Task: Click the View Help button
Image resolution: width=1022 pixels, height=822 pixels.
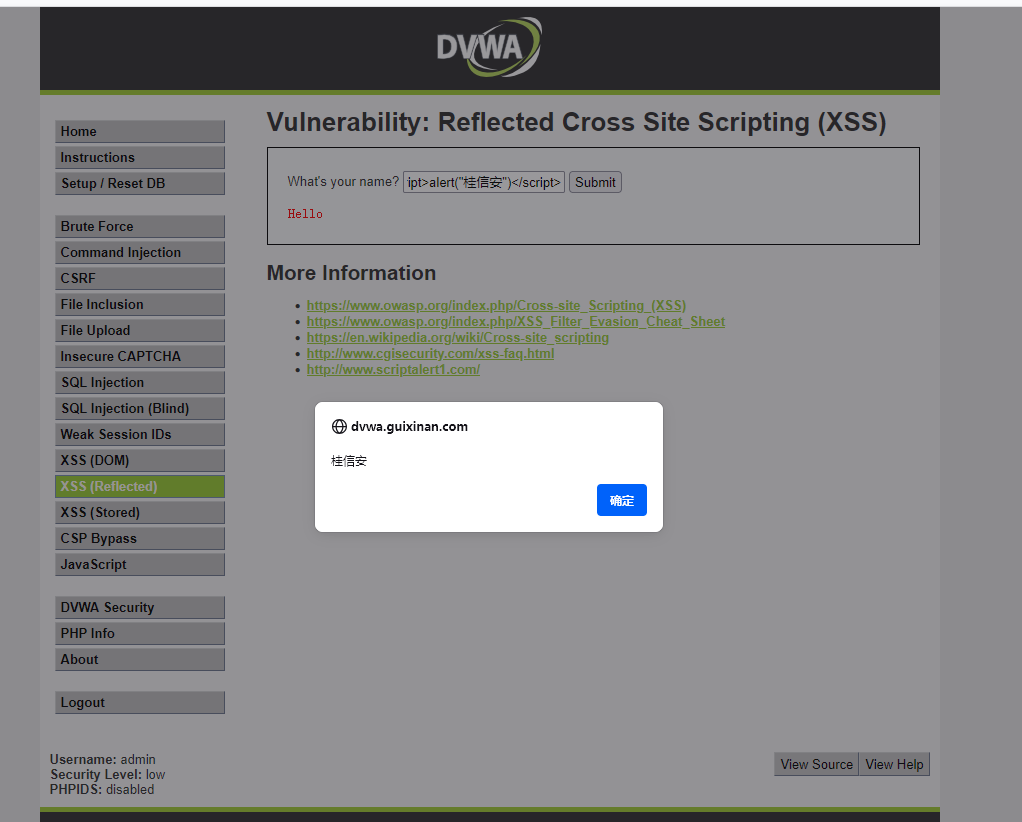Action: click(894, 765)
